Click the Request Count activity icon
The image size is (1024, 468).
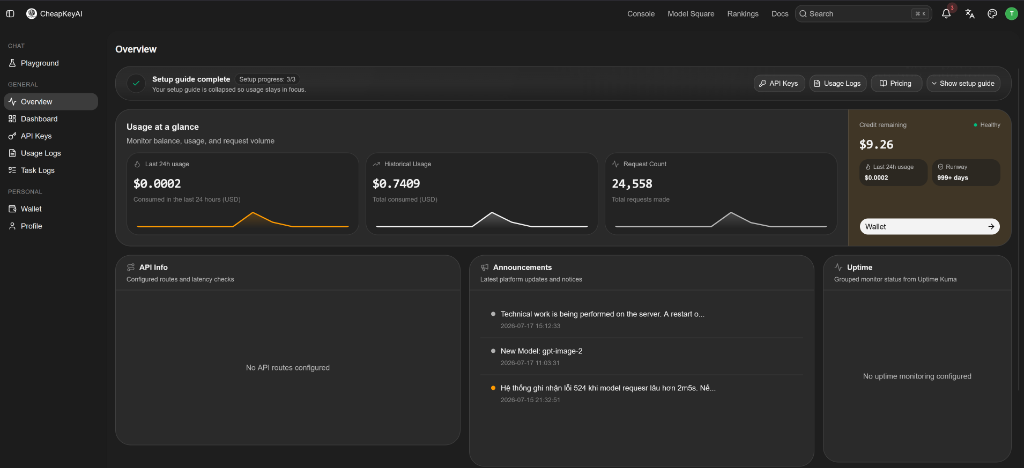(615, 164)
